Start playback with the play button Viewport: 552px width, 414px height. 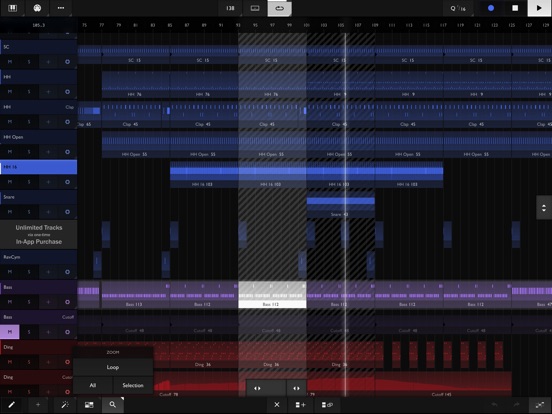(x=539, y=8)
